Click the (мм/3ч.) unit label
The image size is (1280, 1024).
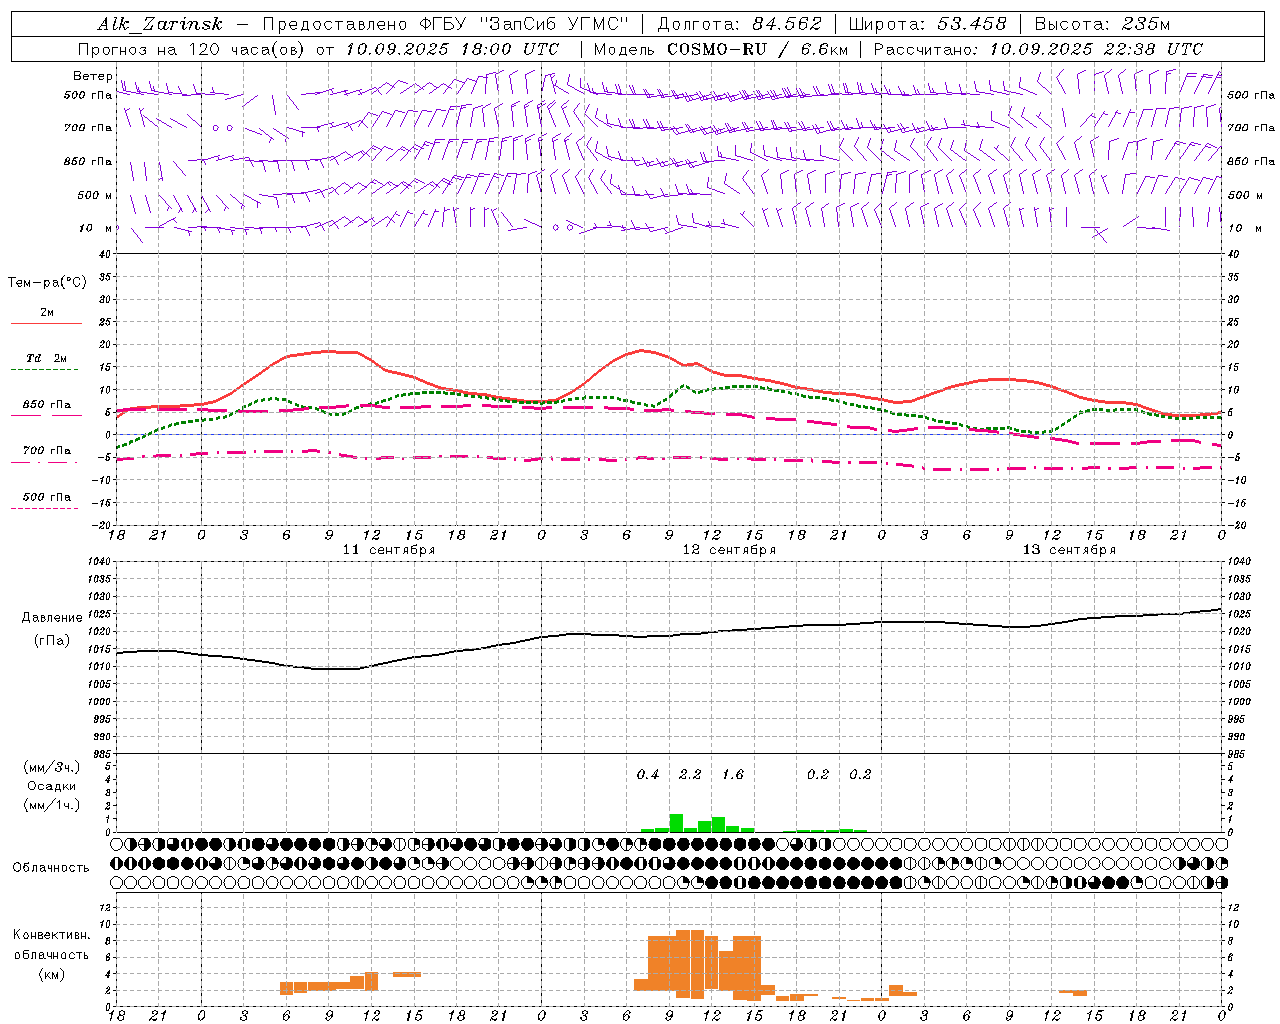pyautogui.click(x=52, y=767)
